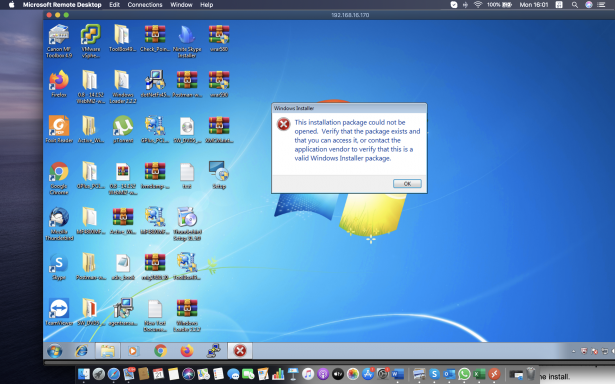This screenshot has height=384, width=615.
Task: Select the Canon MF Toolbox desktop icon
Action: (59, 41)
